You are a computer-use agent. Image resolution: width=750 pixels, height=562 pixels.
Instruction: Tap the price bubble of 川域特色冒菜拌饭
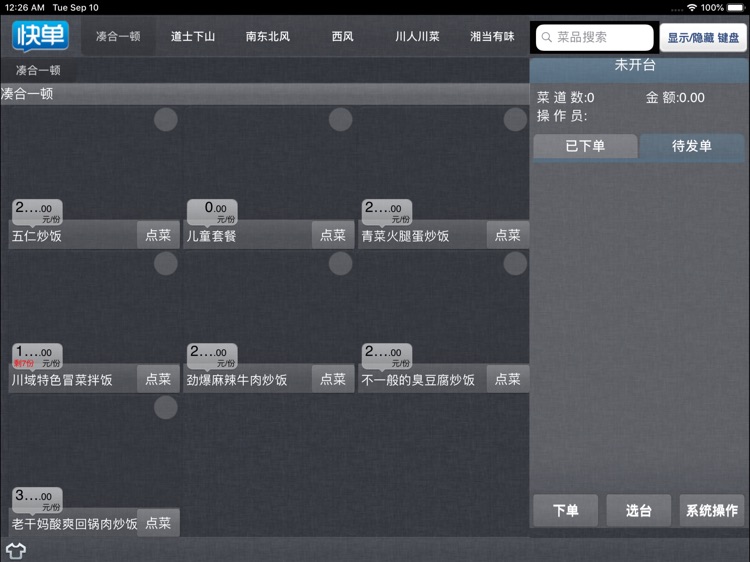pos(37,356)
